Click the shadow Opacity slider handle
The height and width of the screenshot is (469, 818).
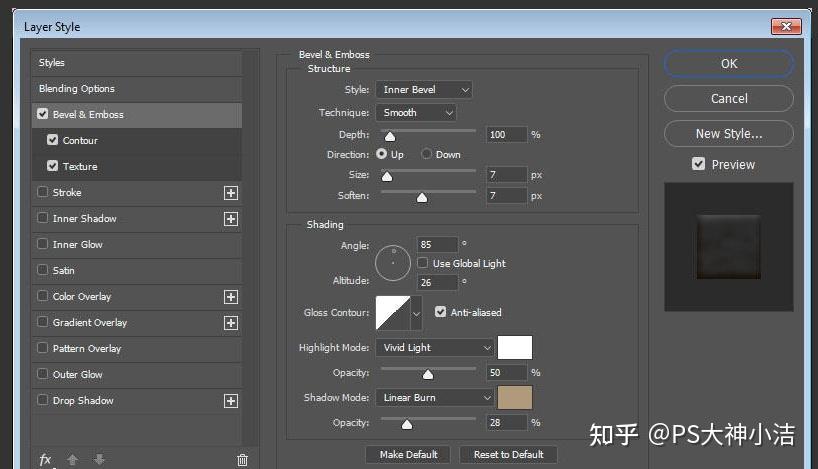click(407, 425)
